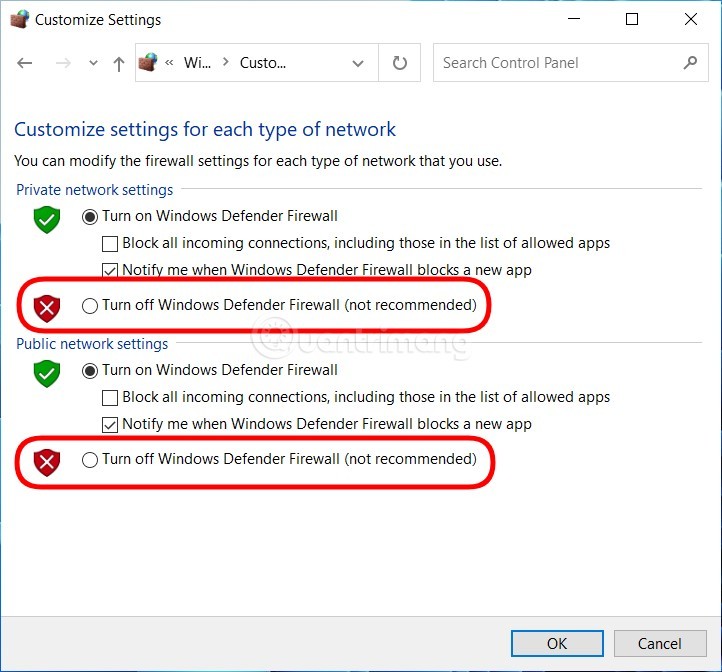
Task: Expand the address bar history dropdown
Action: pos(358,63)
